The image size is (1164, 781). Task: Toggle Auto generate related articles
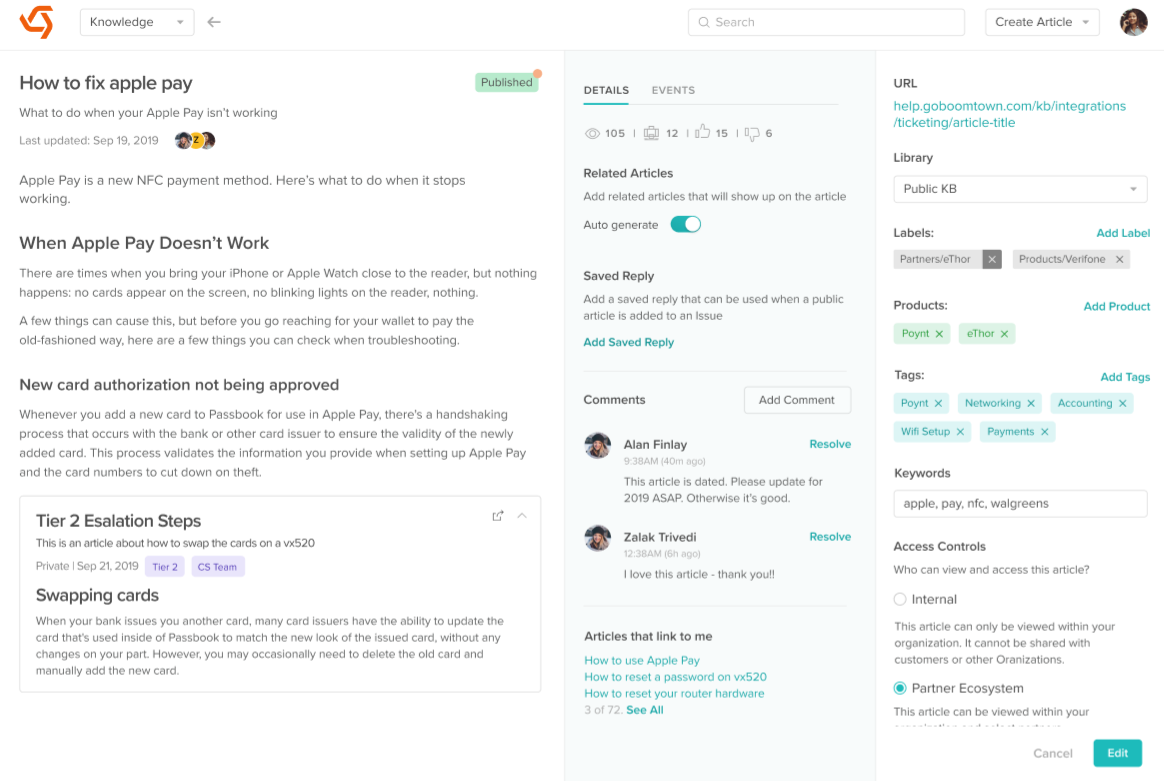coord(685,224)
